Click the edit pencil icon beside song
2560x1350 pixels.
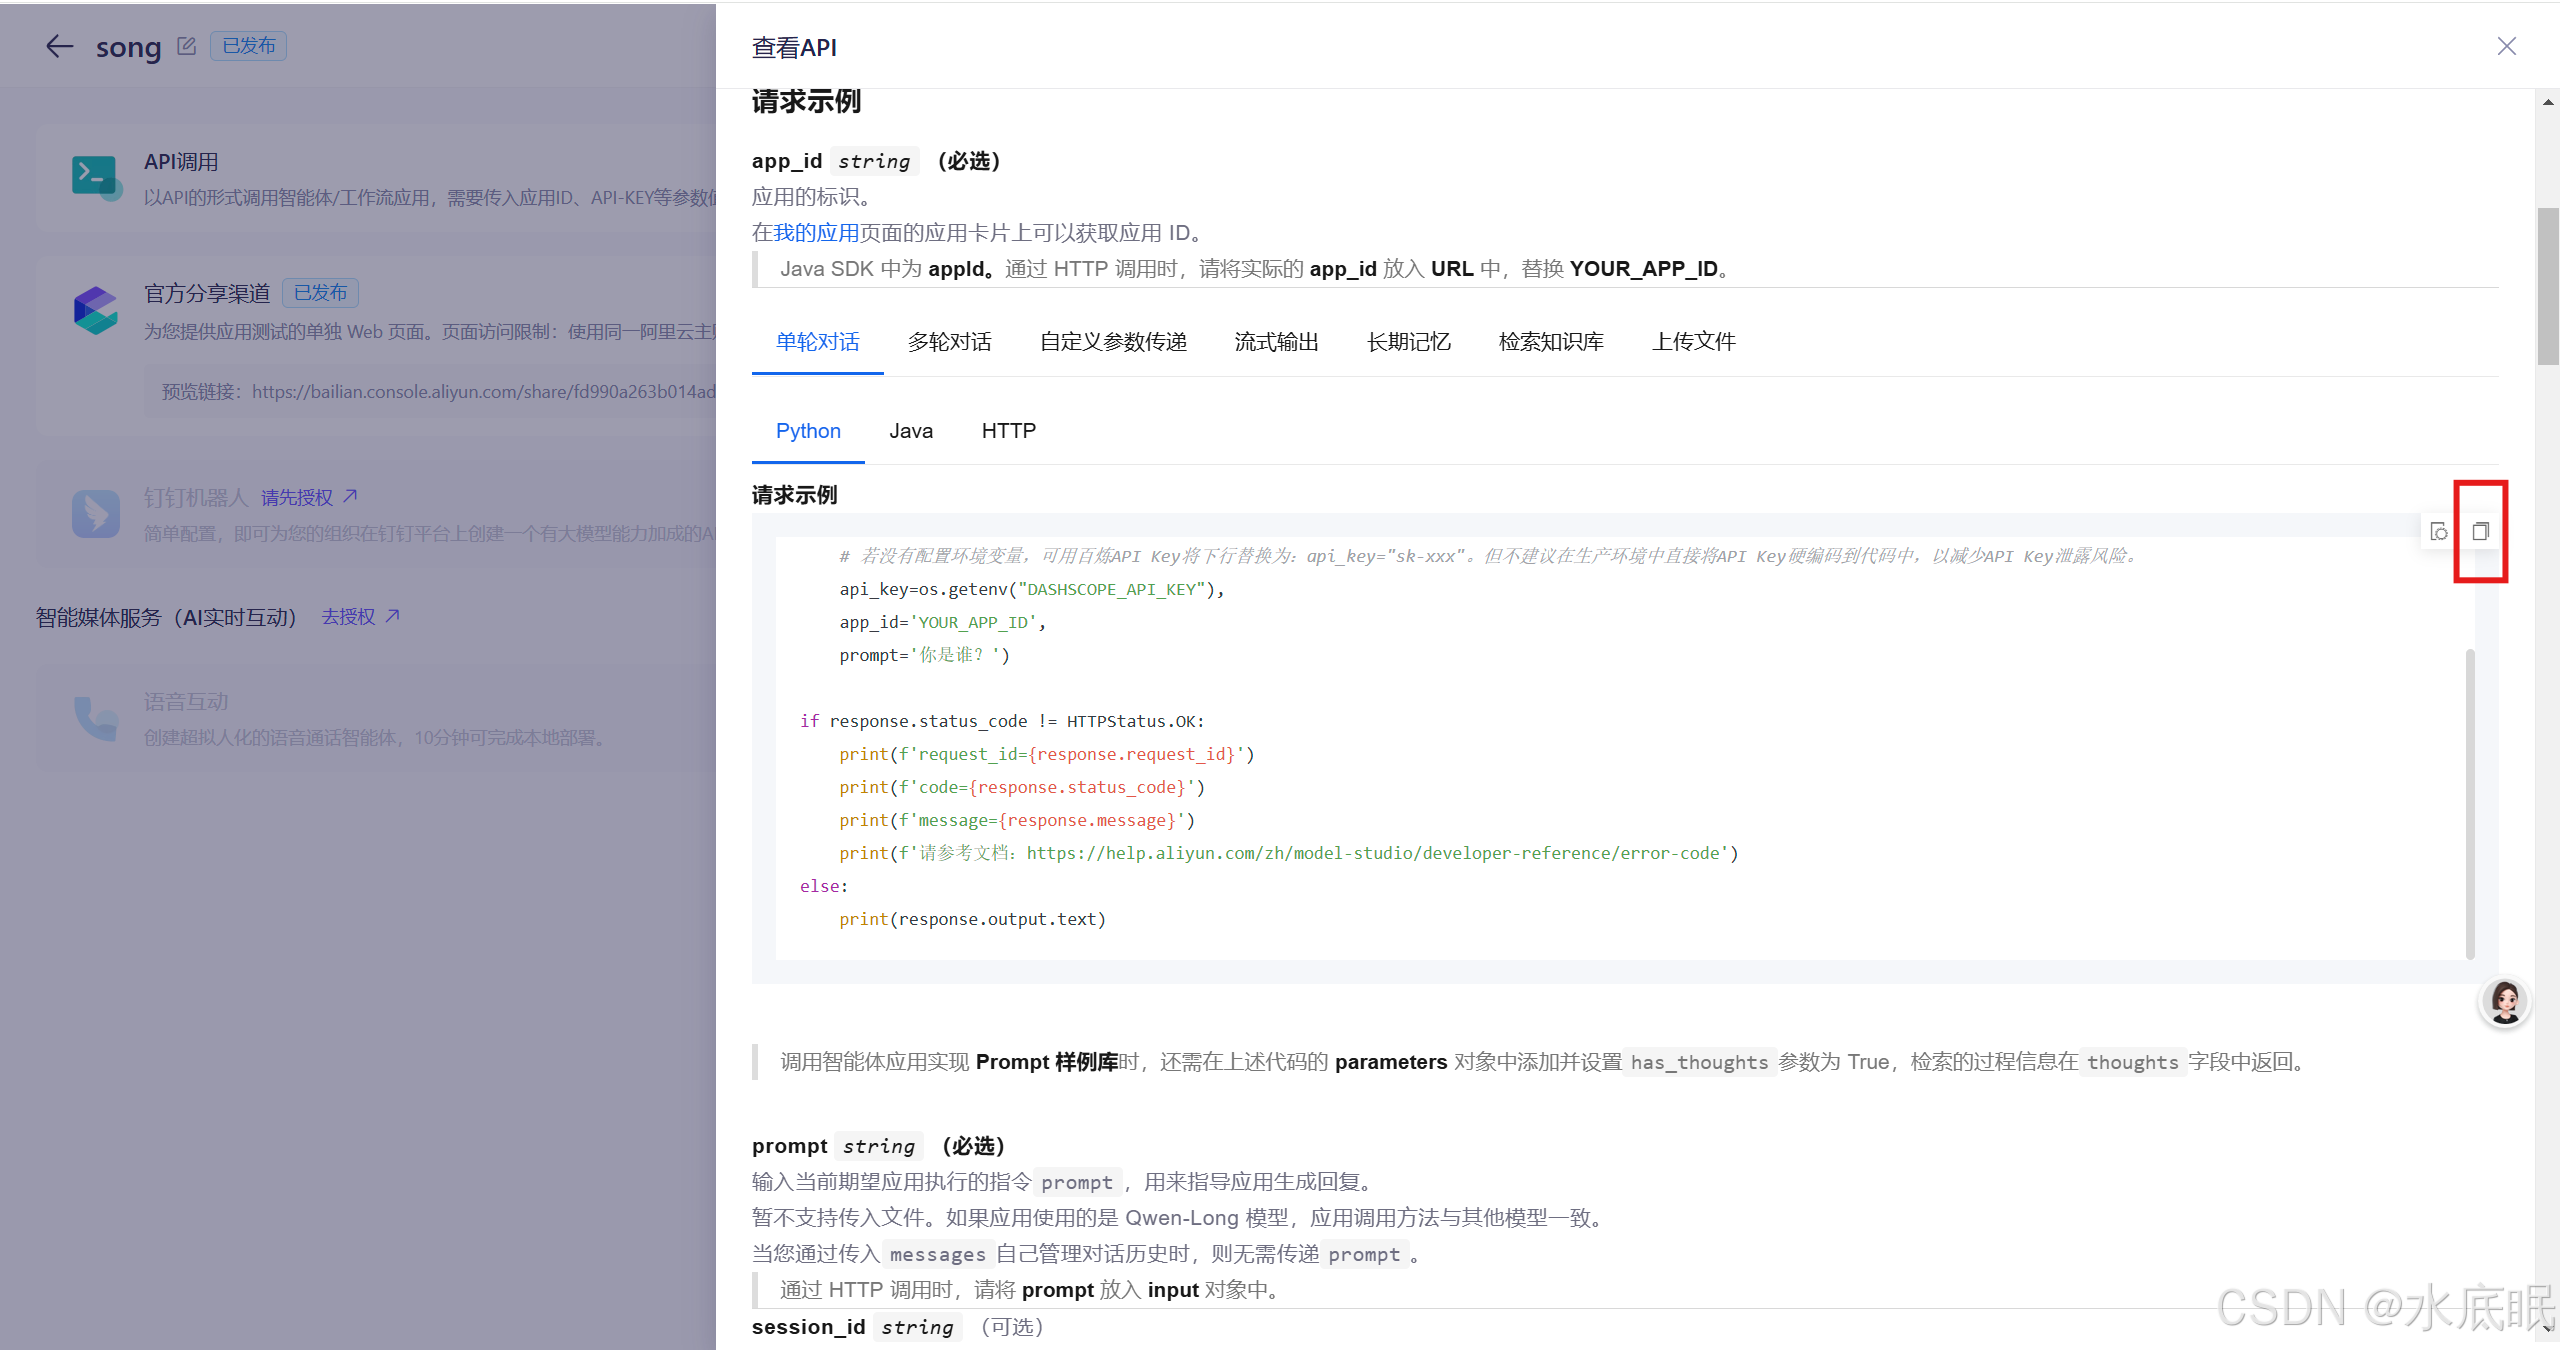pos(186,46)
